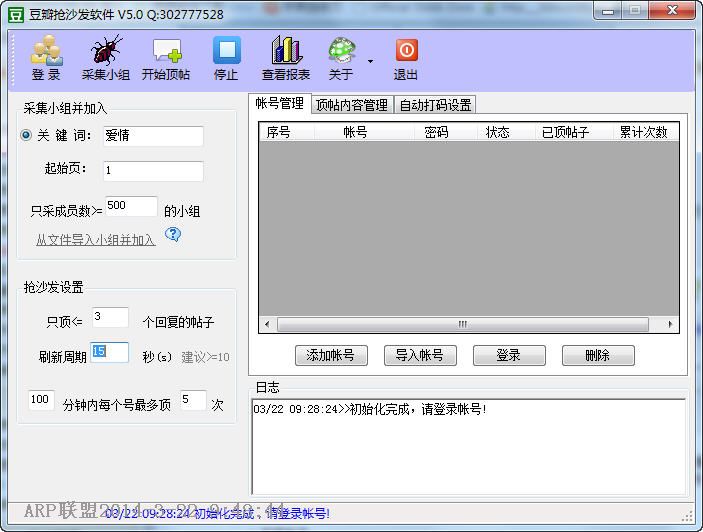Click the 序号 column header
The image size is (703, 532).
click(x=287, y=132)
